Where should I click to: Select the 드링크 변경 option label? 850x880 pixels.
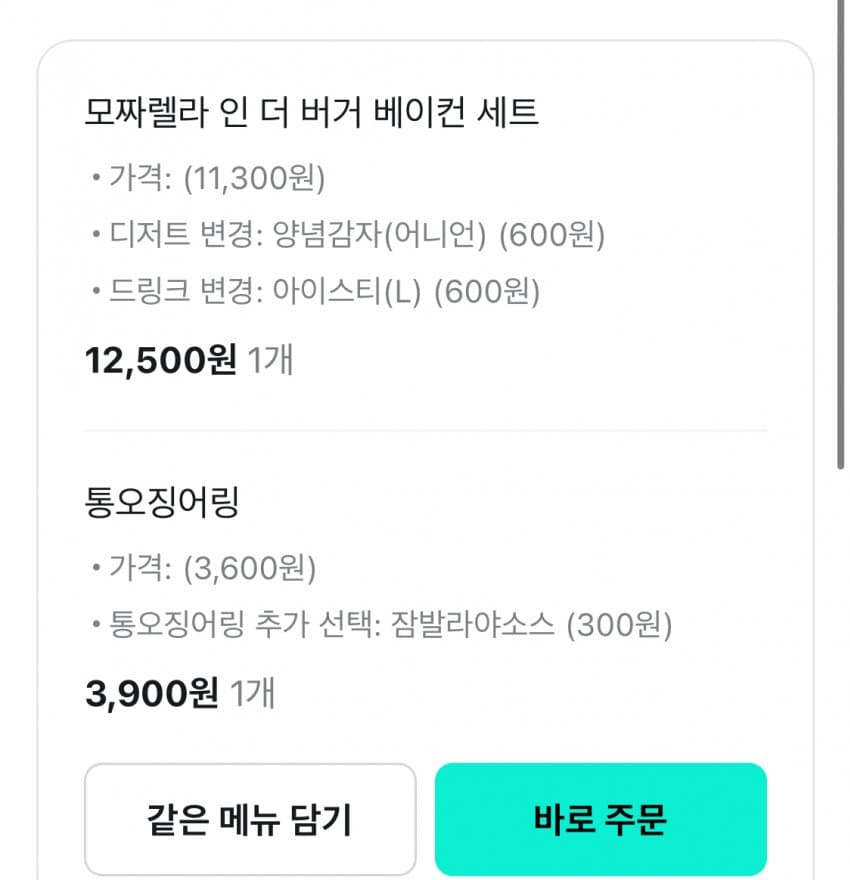click(177, 293)
